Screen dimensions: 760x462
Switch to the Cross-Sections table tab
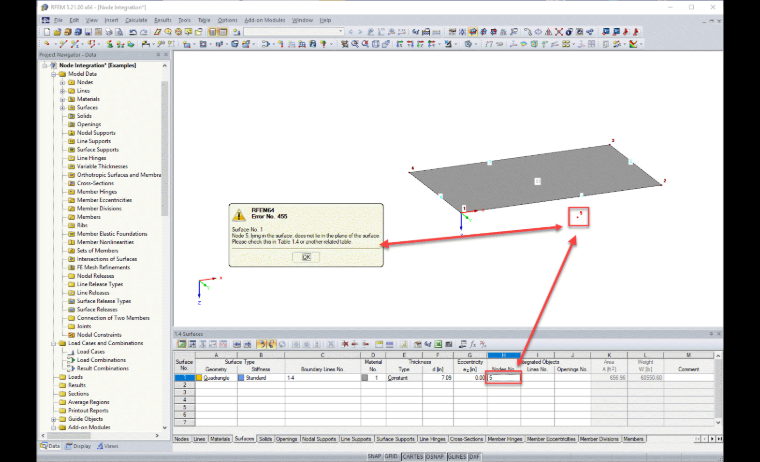pos(466,439)
